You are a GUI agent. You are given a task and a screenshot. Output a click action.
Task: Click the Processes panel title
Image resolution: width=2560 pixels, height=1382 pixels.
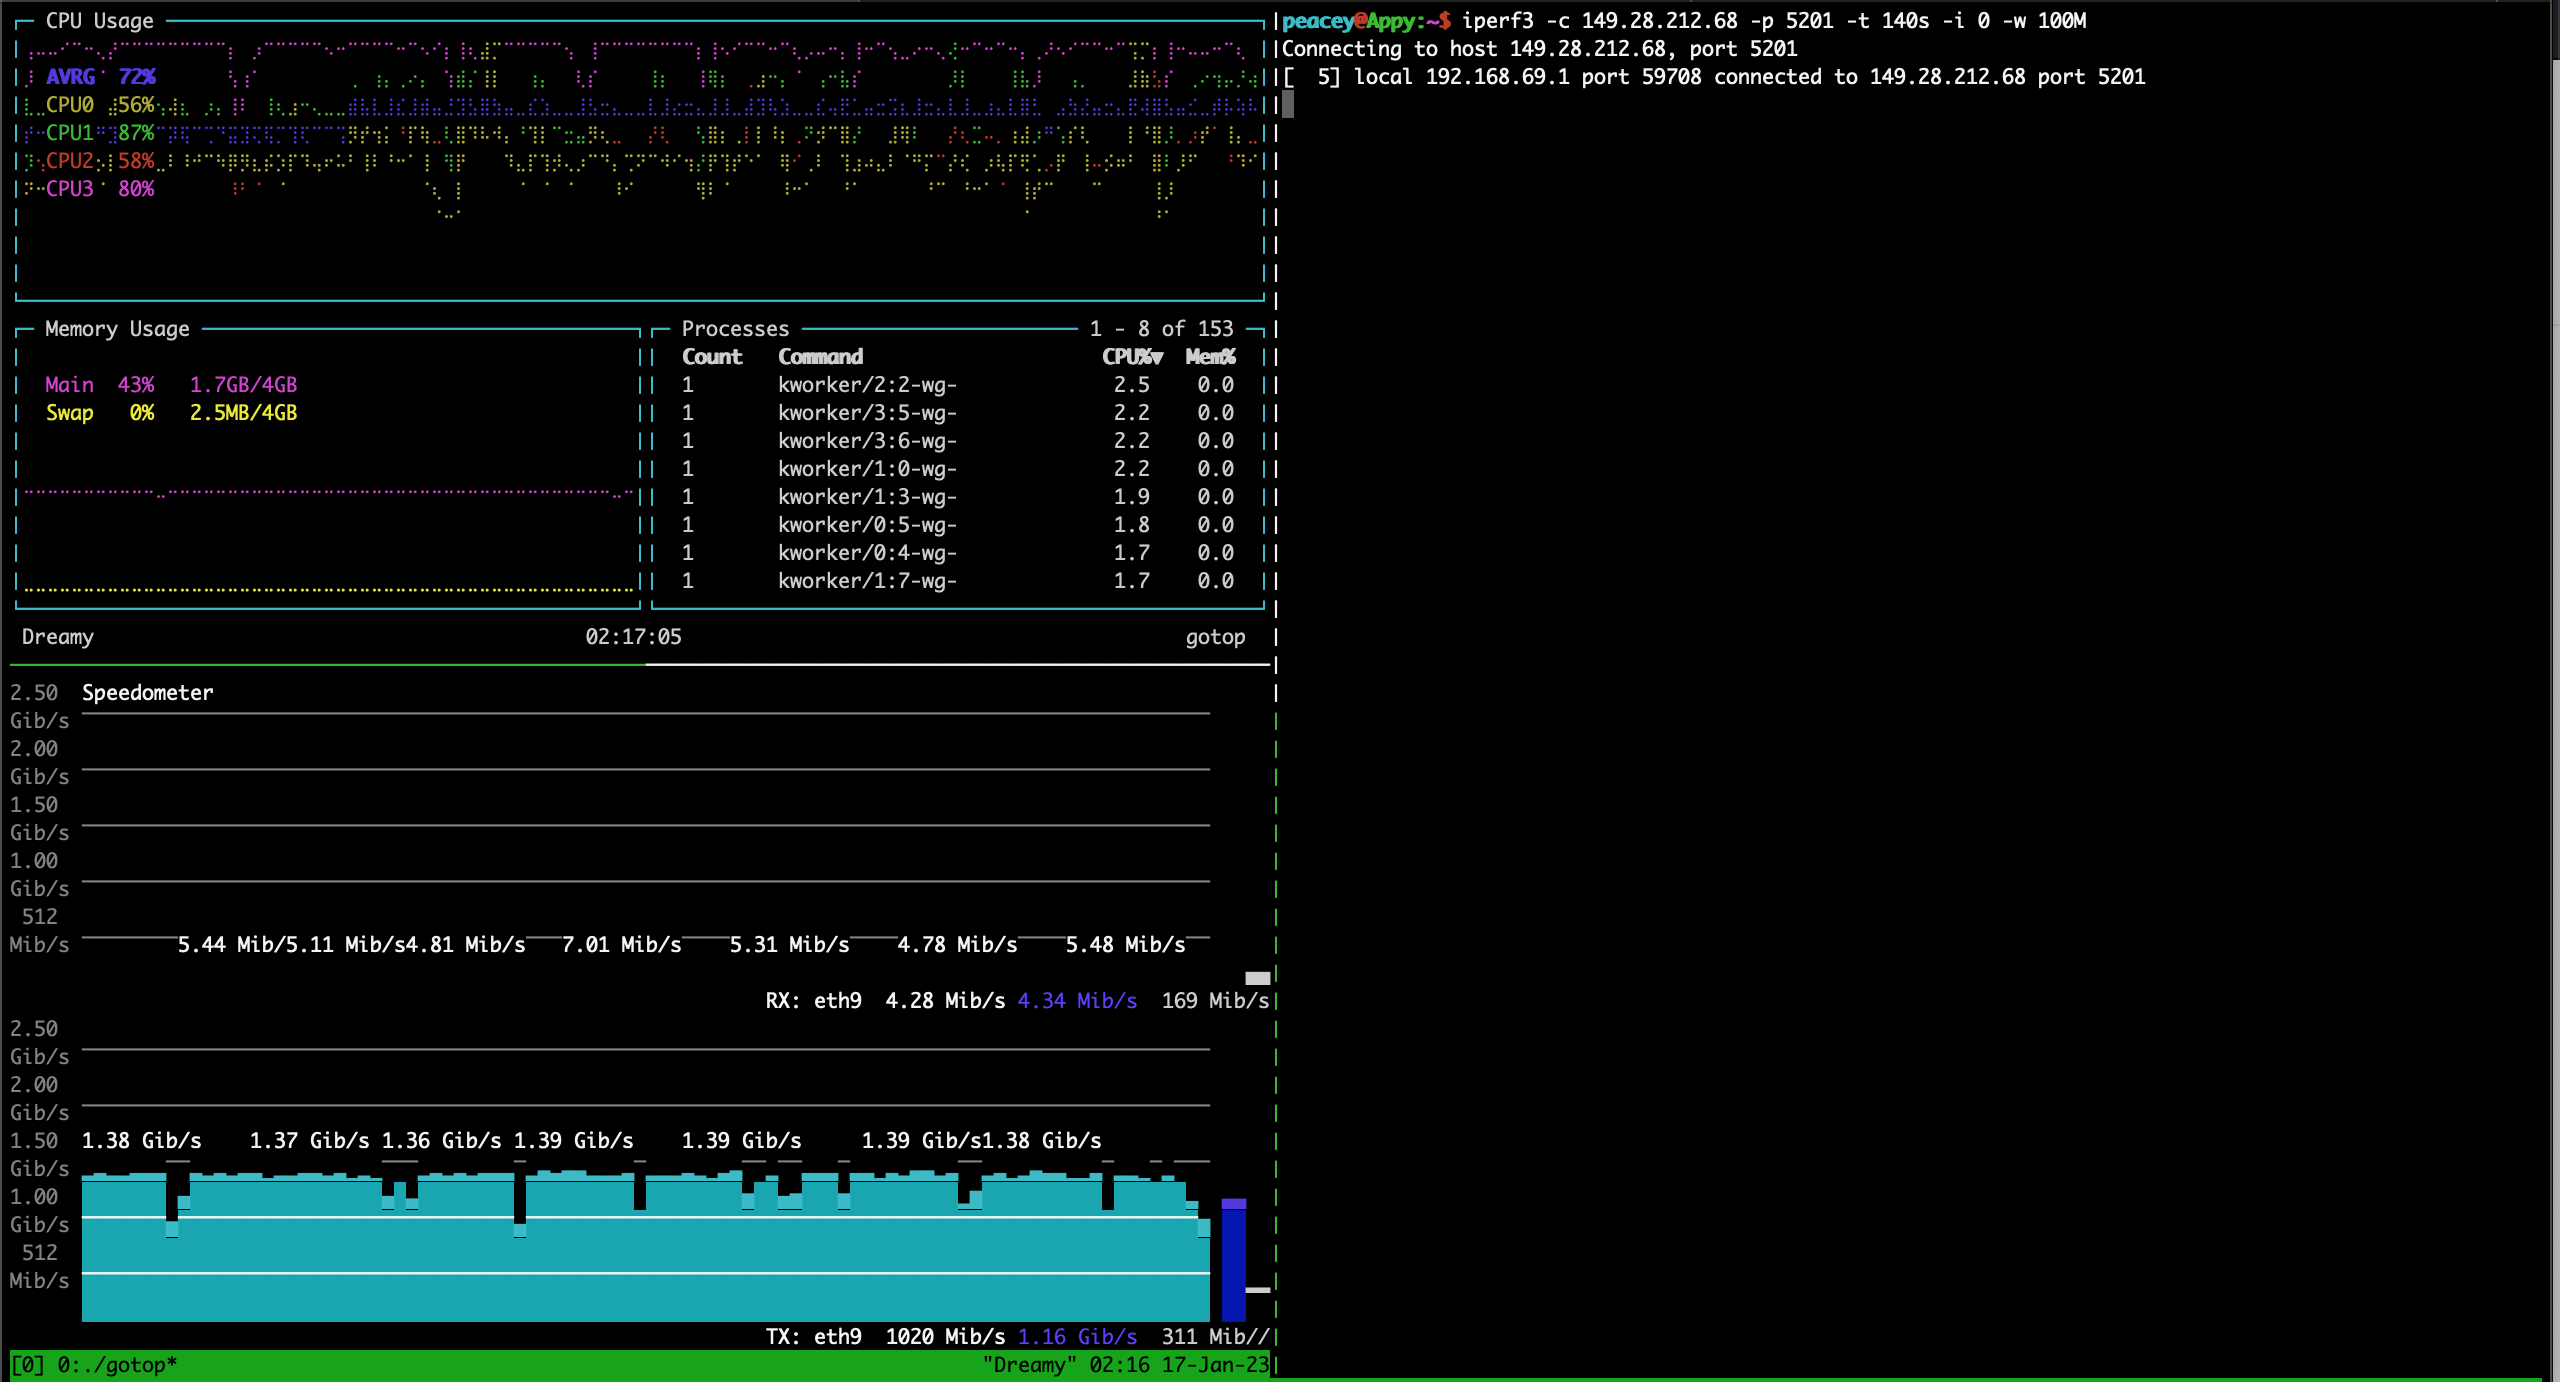tap(735, 329)
